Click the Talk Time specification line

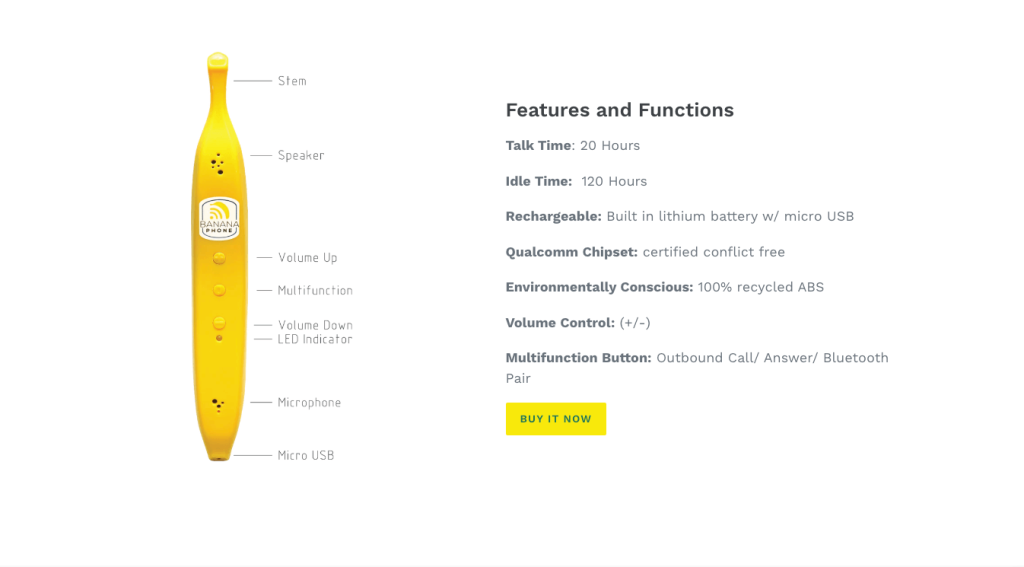pyautogui.click(x=573, y=146)
